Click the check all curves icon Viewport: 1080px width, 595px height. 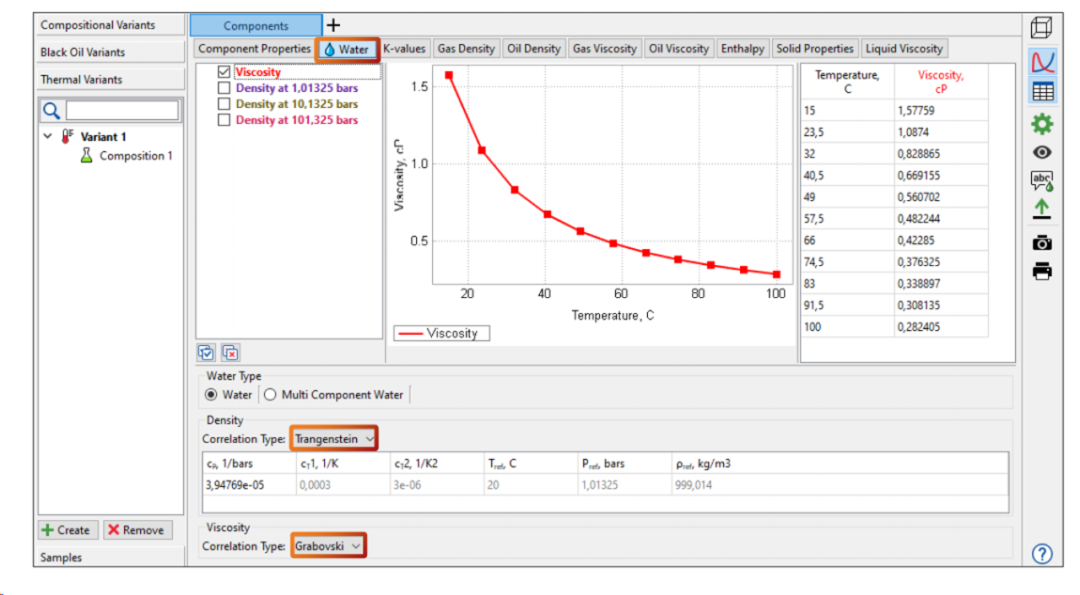coord(207,352)
